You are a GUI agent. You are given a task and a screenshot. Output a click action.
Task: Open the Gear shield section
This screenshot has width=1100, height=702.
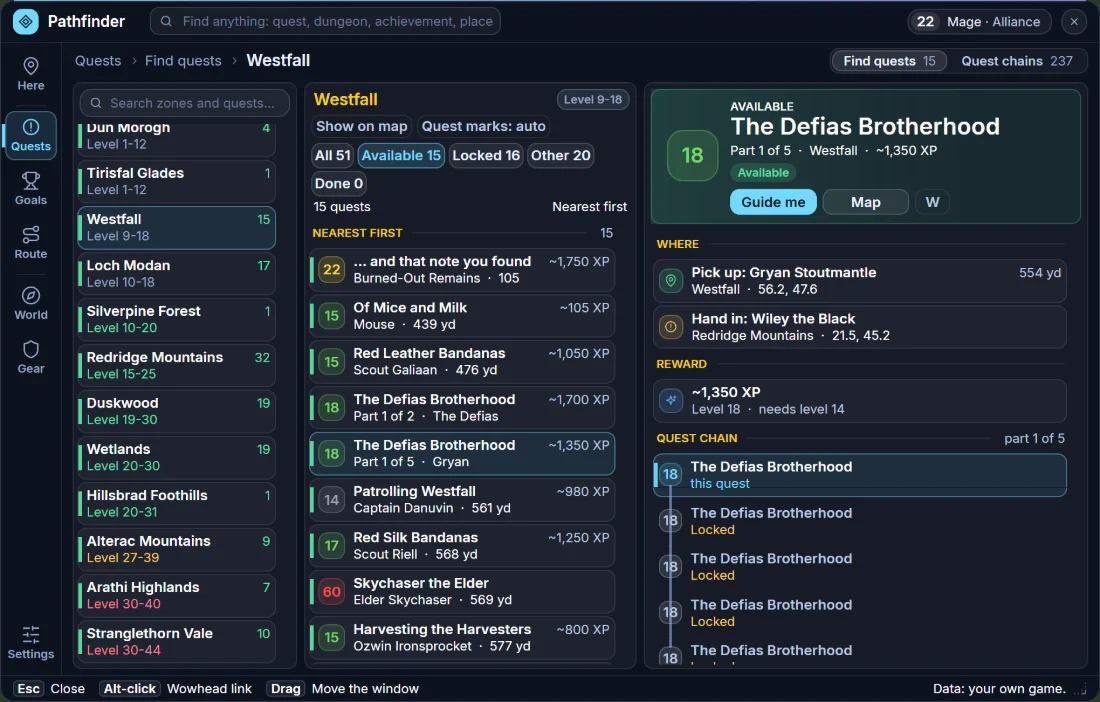click(31, 357)
